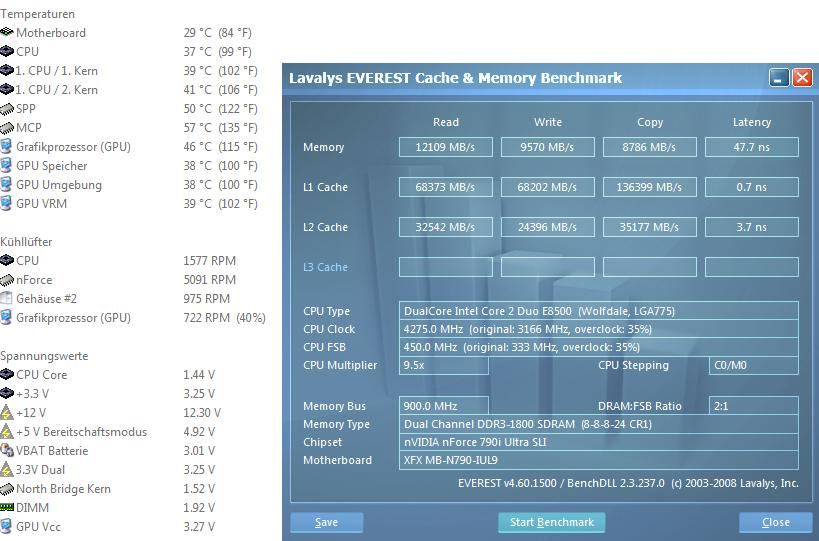Image resolution: width=819 pixels, height=541 pixels.
Task: Click the Start Benchmark button
Action: point(552,522)
